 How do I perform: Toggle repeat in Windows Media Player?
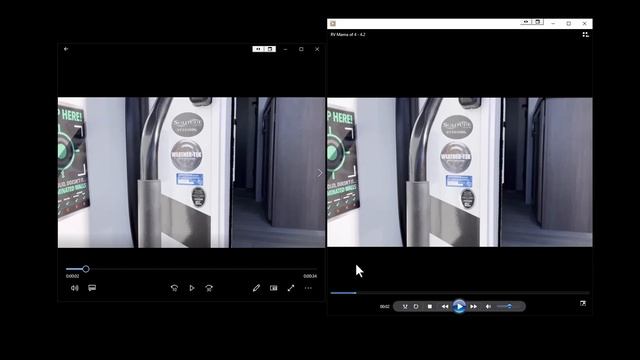pyautogui.click(x=416, y=307)
